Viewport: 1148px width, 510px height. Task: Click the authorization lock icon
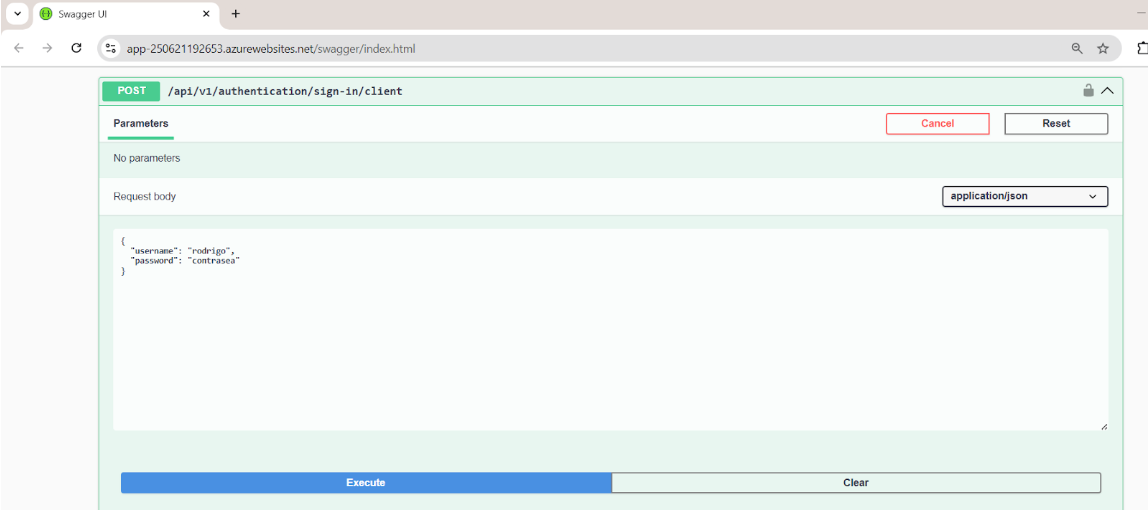click(x=1089, y=91)
